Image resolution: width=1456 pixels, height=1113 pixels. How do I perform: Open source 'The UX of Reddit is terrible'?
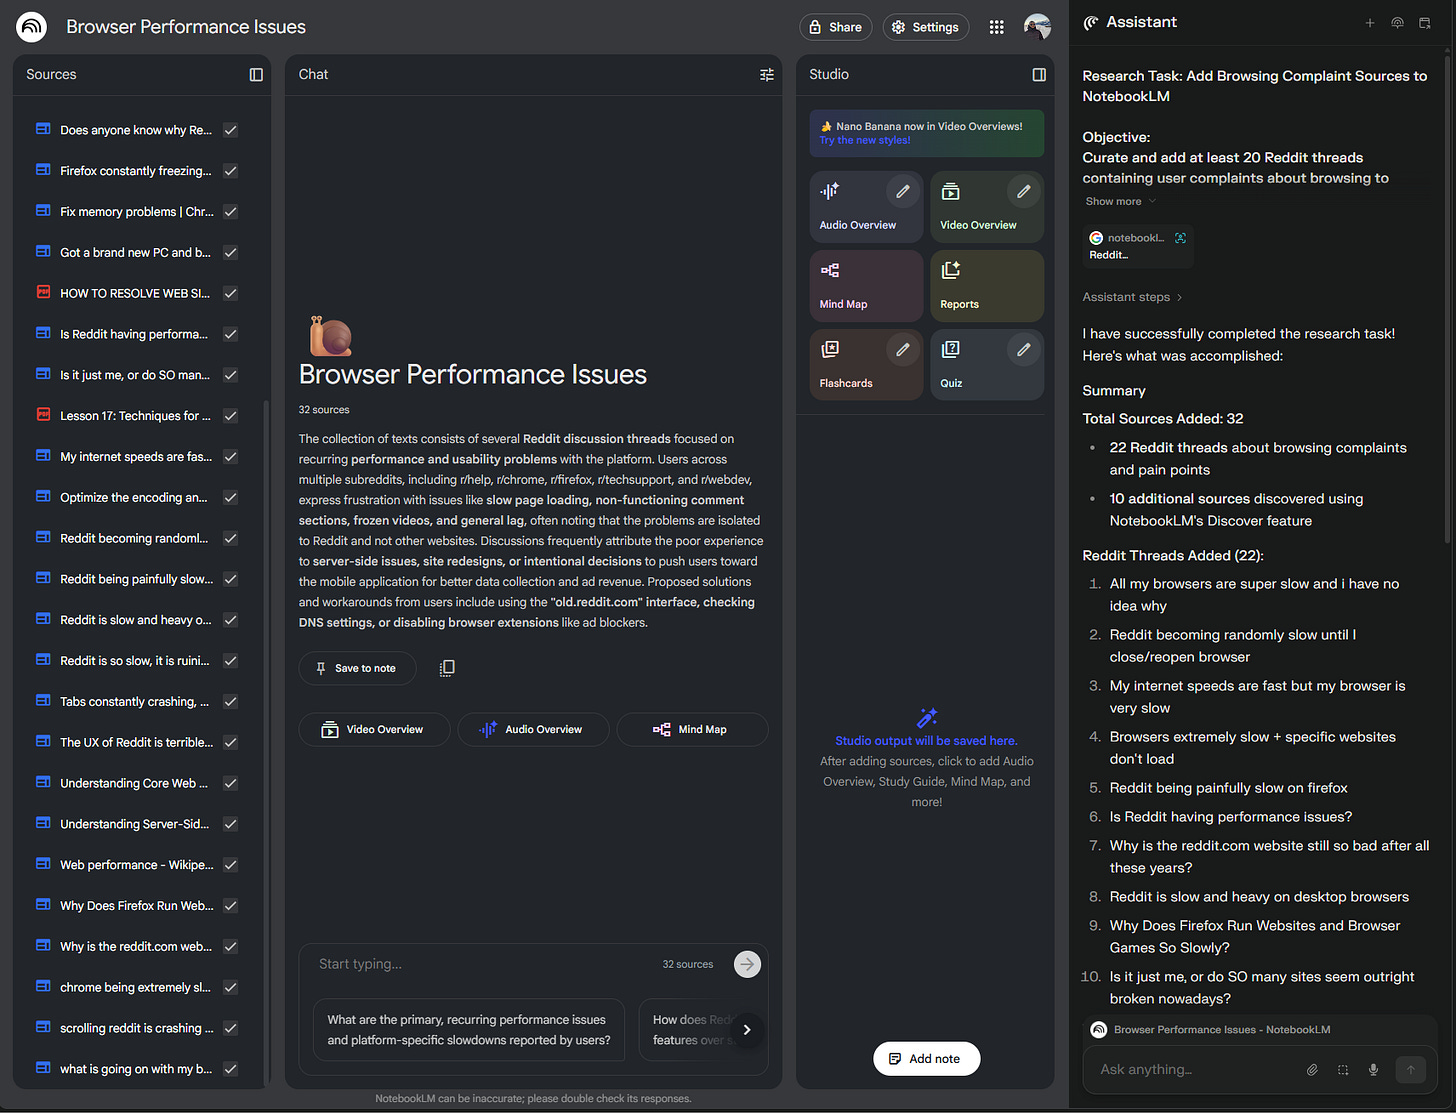pos(136,742)
